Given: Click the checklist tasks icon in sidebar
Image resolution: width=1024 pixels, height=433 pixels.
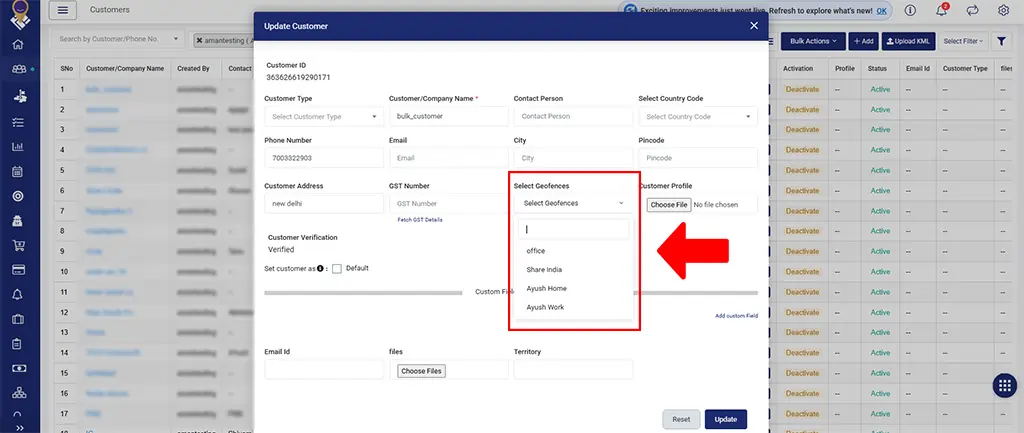Looking at the screenshot, I should coord(18,122).
